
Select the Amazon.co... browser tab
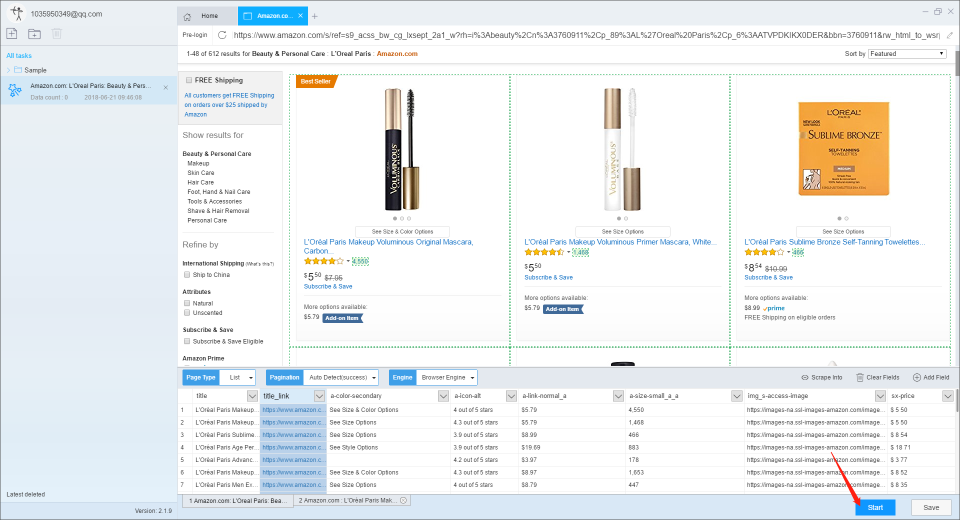[x=273, y=16]
